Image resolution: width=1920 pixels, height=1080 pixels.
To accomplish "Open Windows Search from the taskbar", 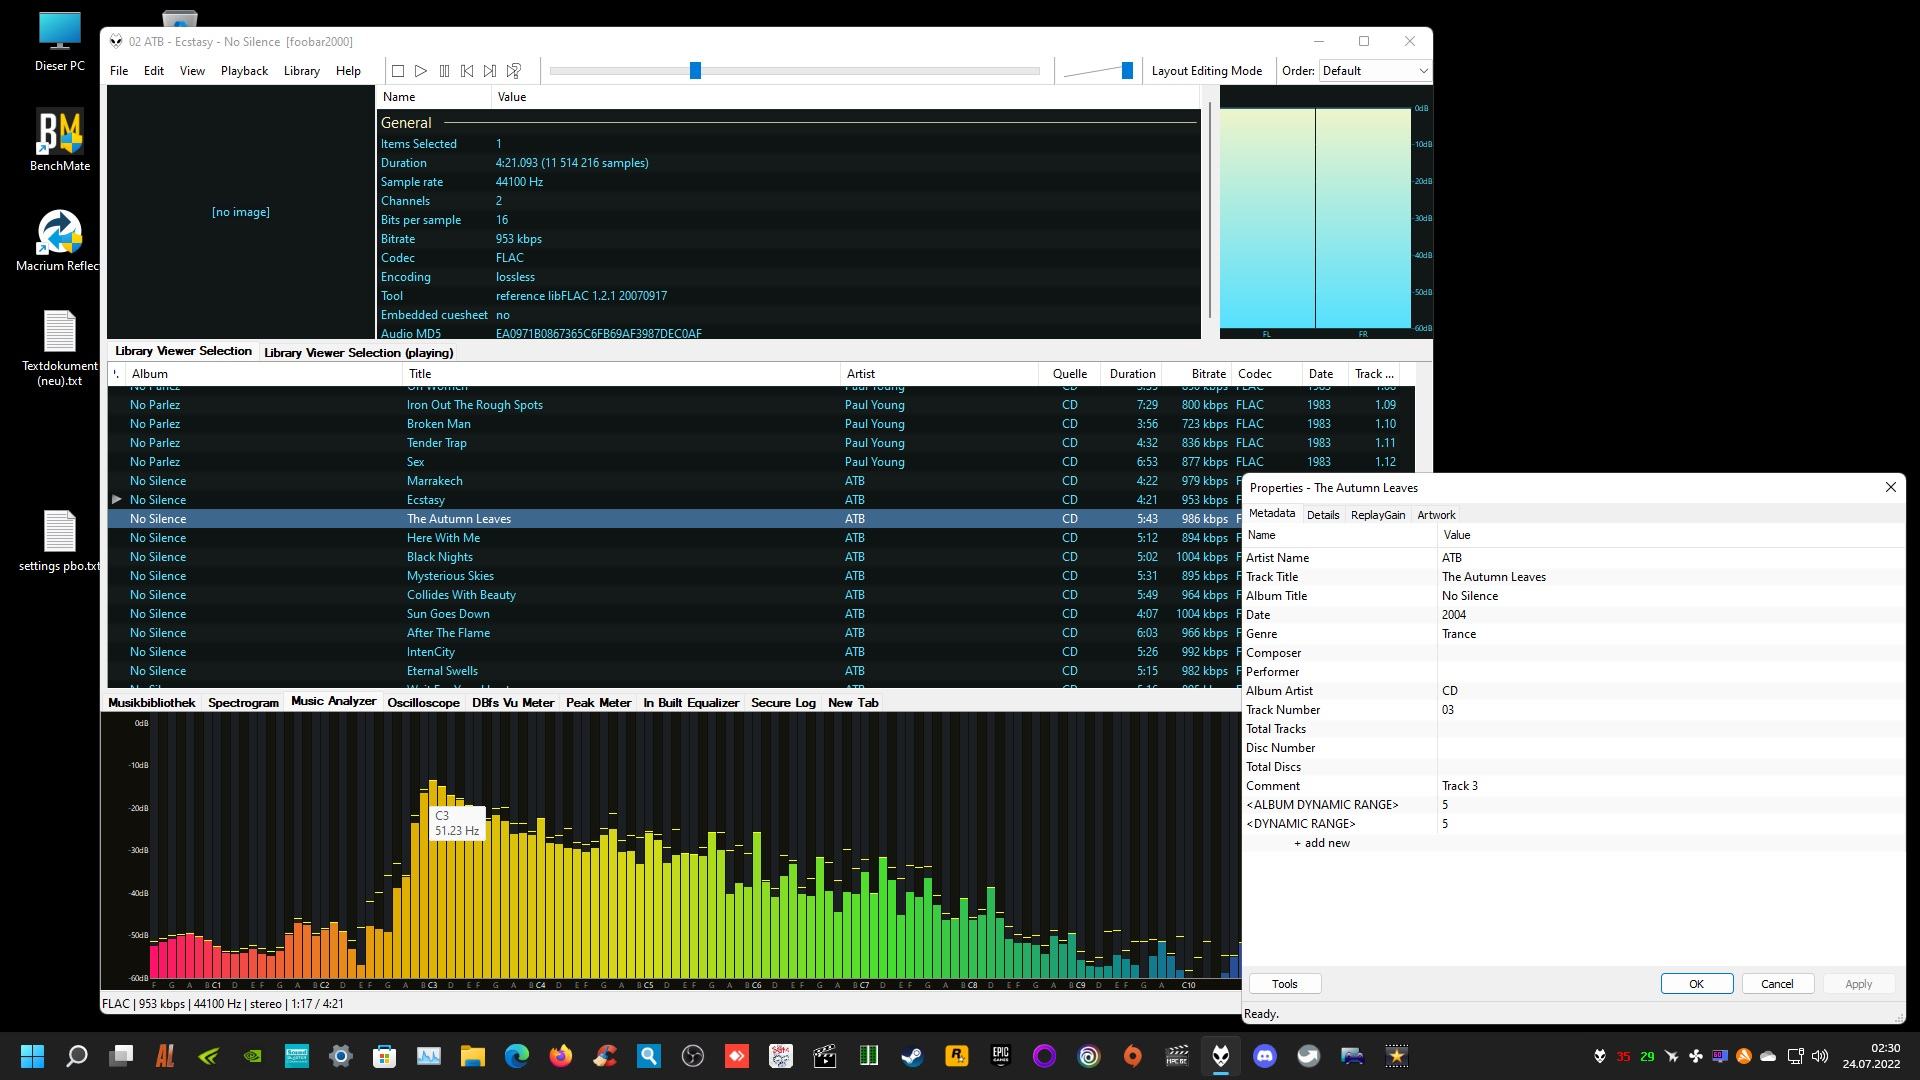I will [76, 1056].
